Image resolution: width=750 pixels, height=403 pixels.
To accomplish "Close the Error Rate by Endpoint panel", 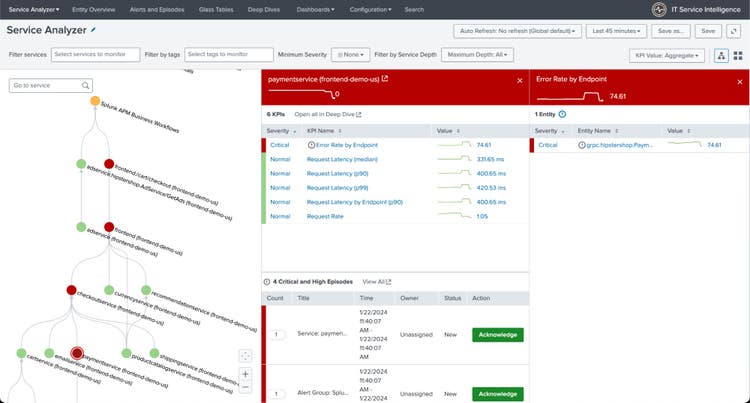I will 741,80.
